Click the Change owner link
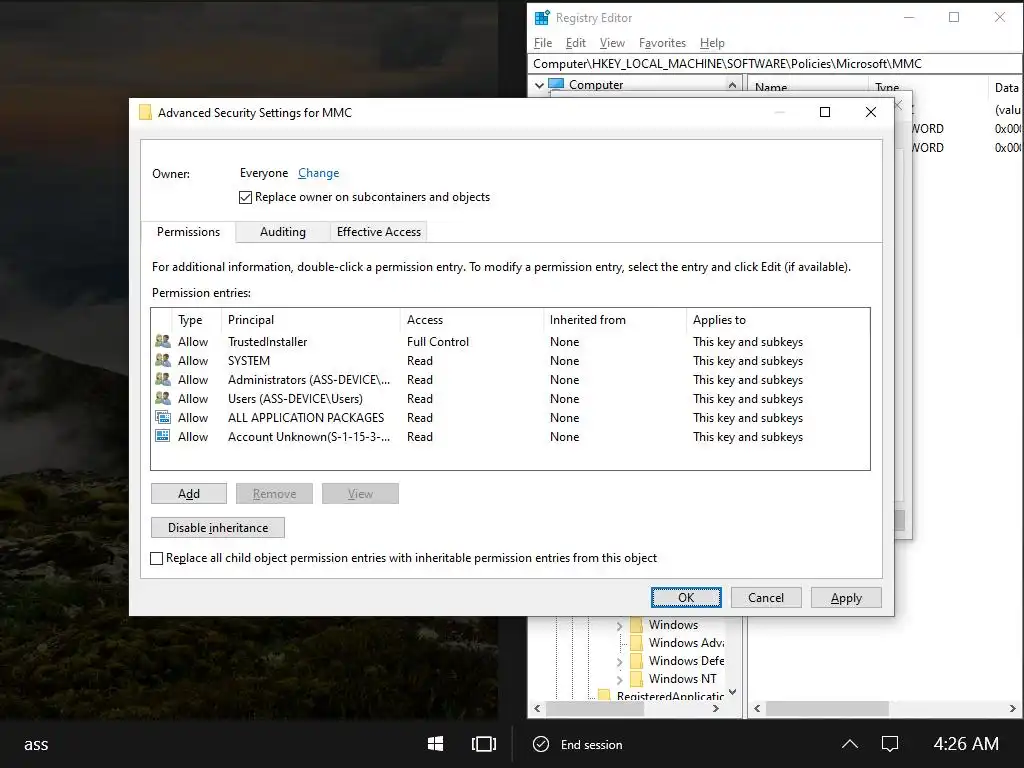This screenshot has height=768, width=1024. pyautogui.click(x=319, y=173)
